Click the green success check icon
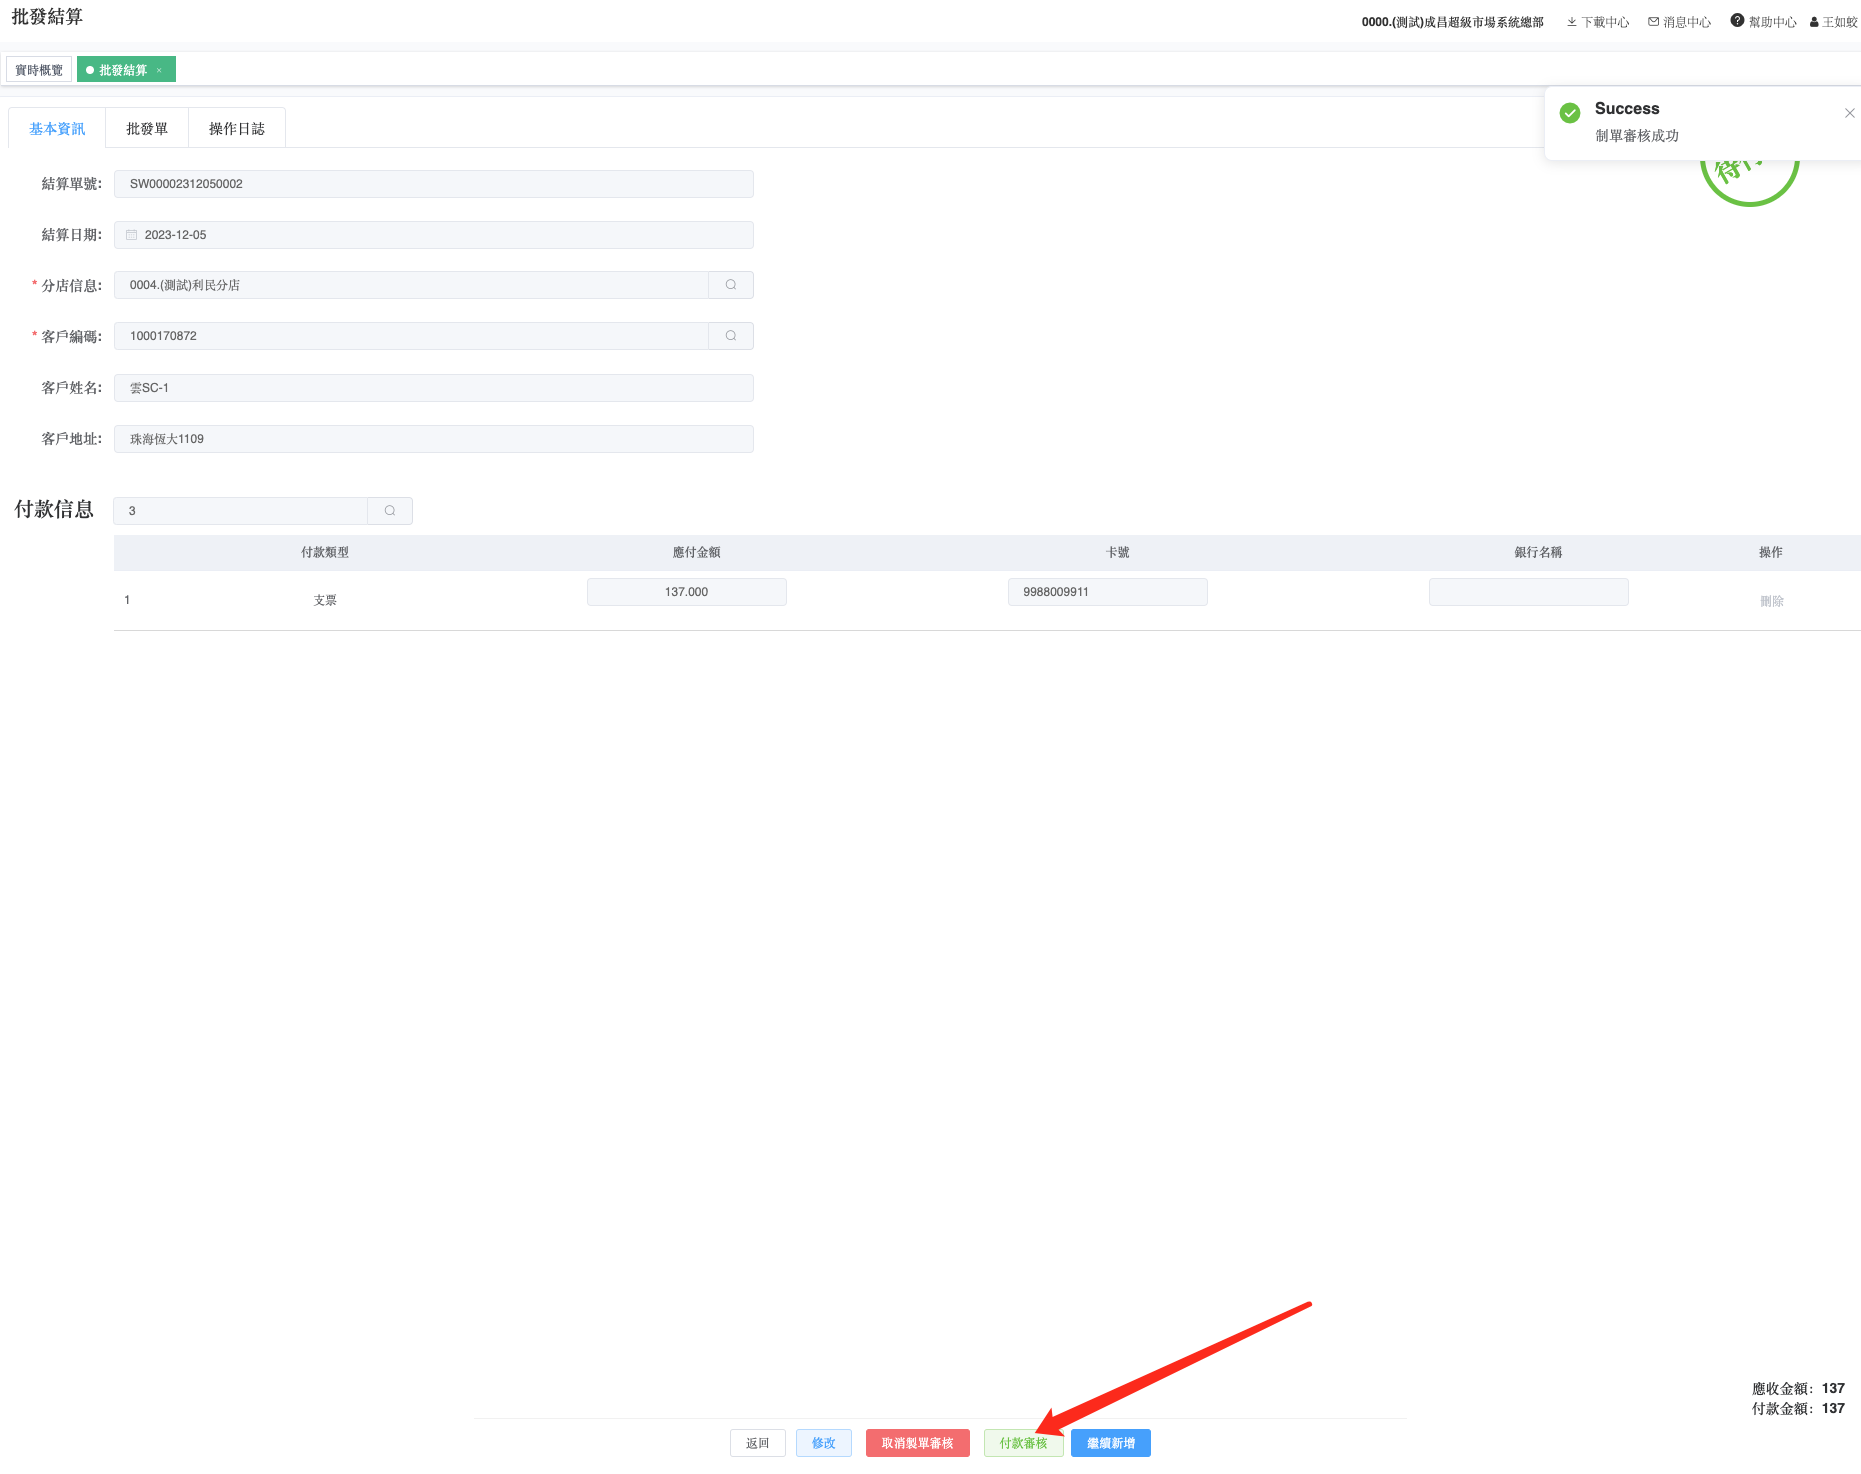This screenshot has height=1474, width=1861. pos(1570,112)
